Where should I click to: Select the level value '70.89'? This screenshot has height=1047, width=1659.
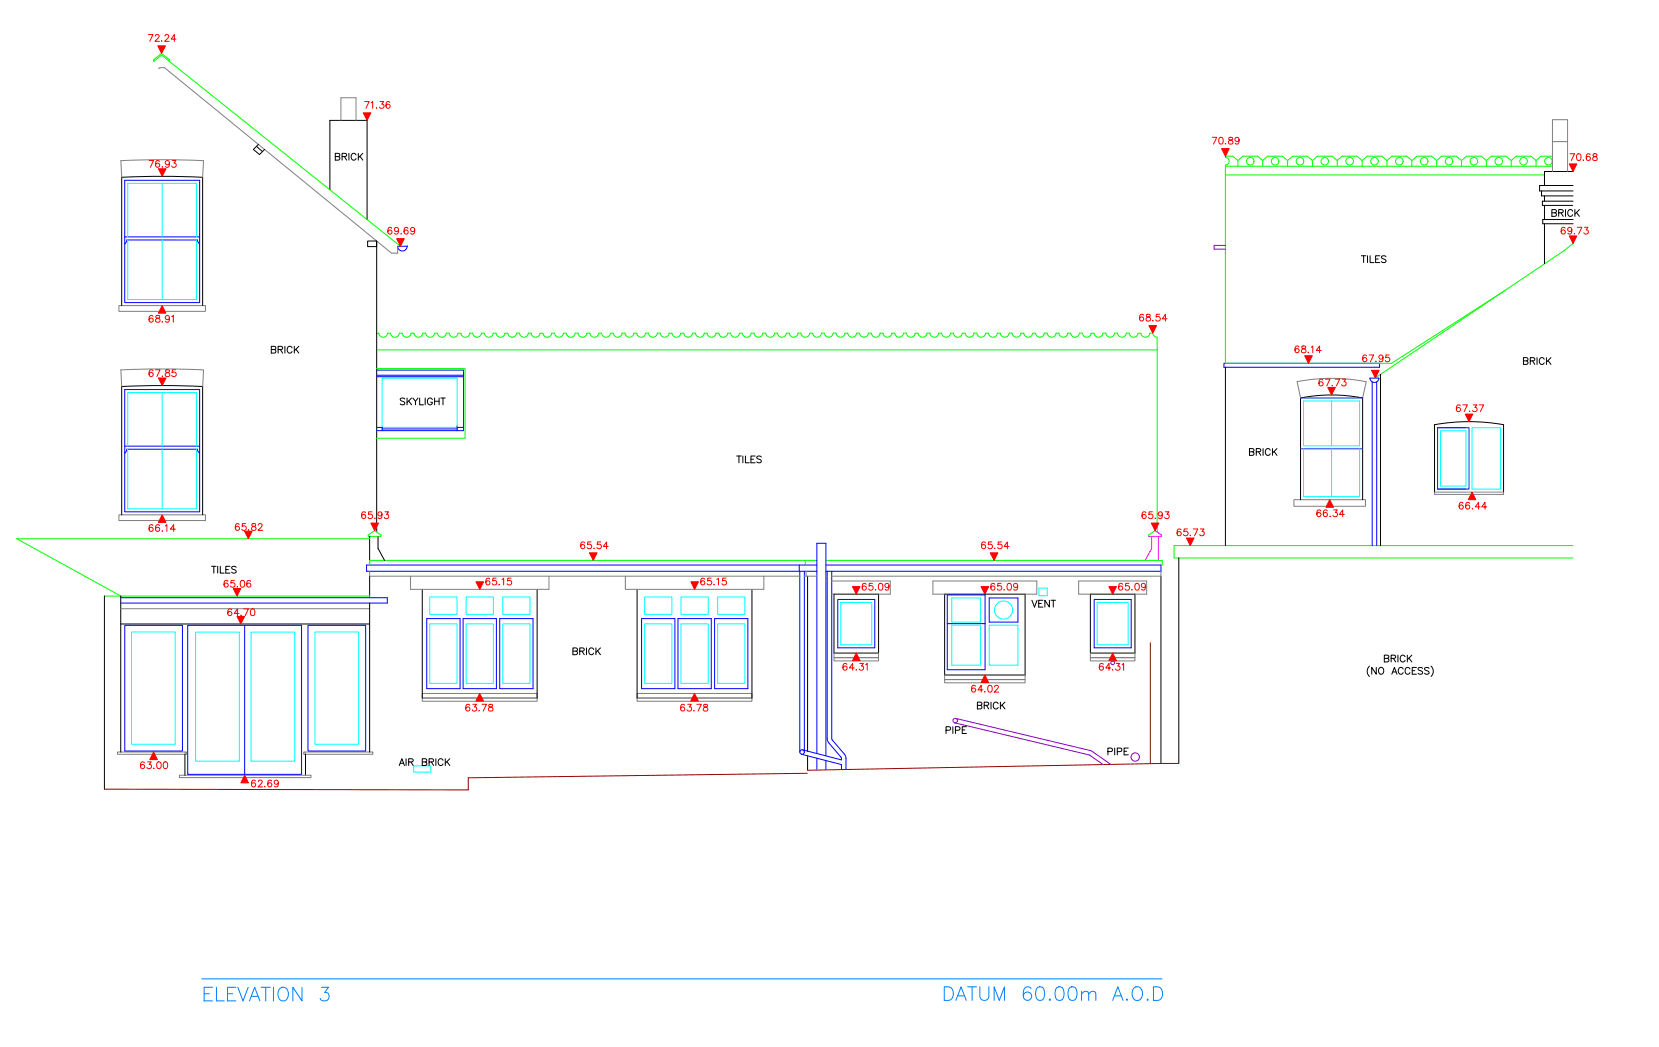(1226, 141)
